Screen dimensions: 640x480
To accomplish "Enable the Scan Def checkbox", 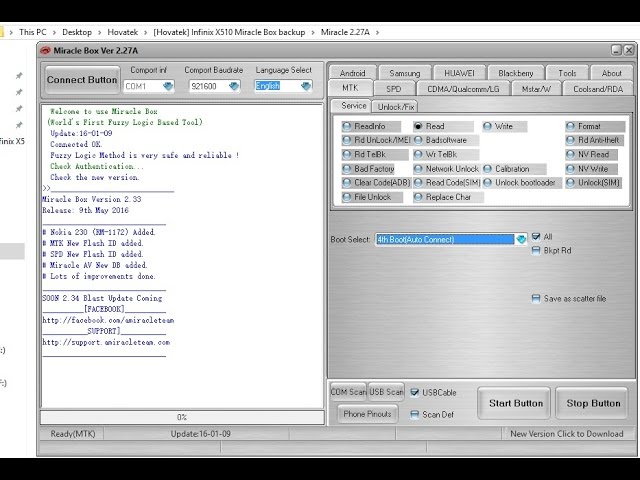I will 414,414.
